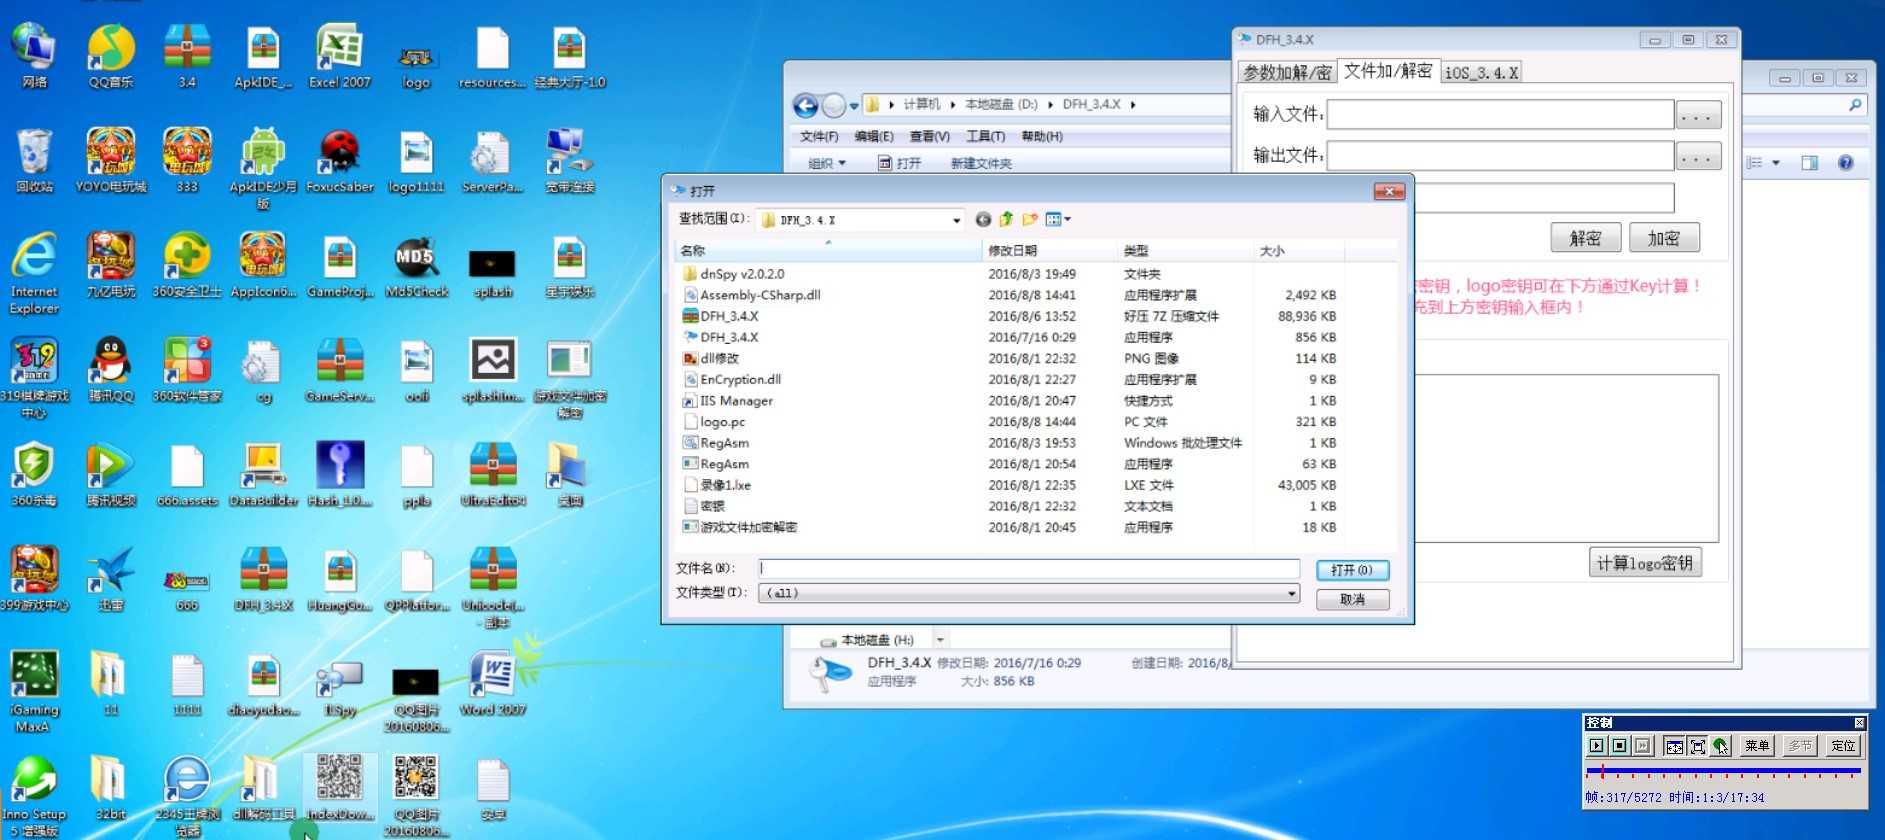The height and width of the screenshot is (840, 1885).
Task: Click the browse button next to 输出文件
Action: [1698, 156]
